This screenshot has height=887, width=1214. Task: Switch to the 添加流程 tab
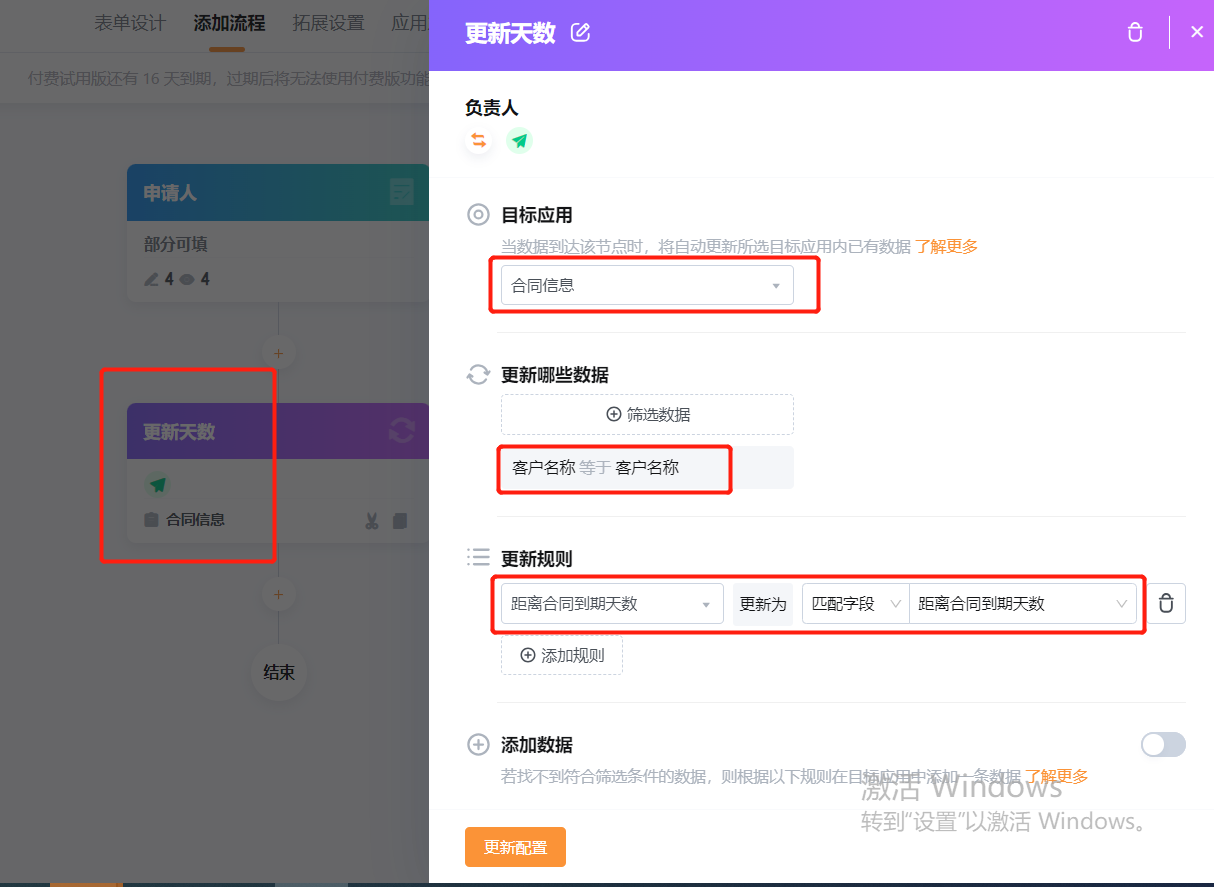(229, 23)
